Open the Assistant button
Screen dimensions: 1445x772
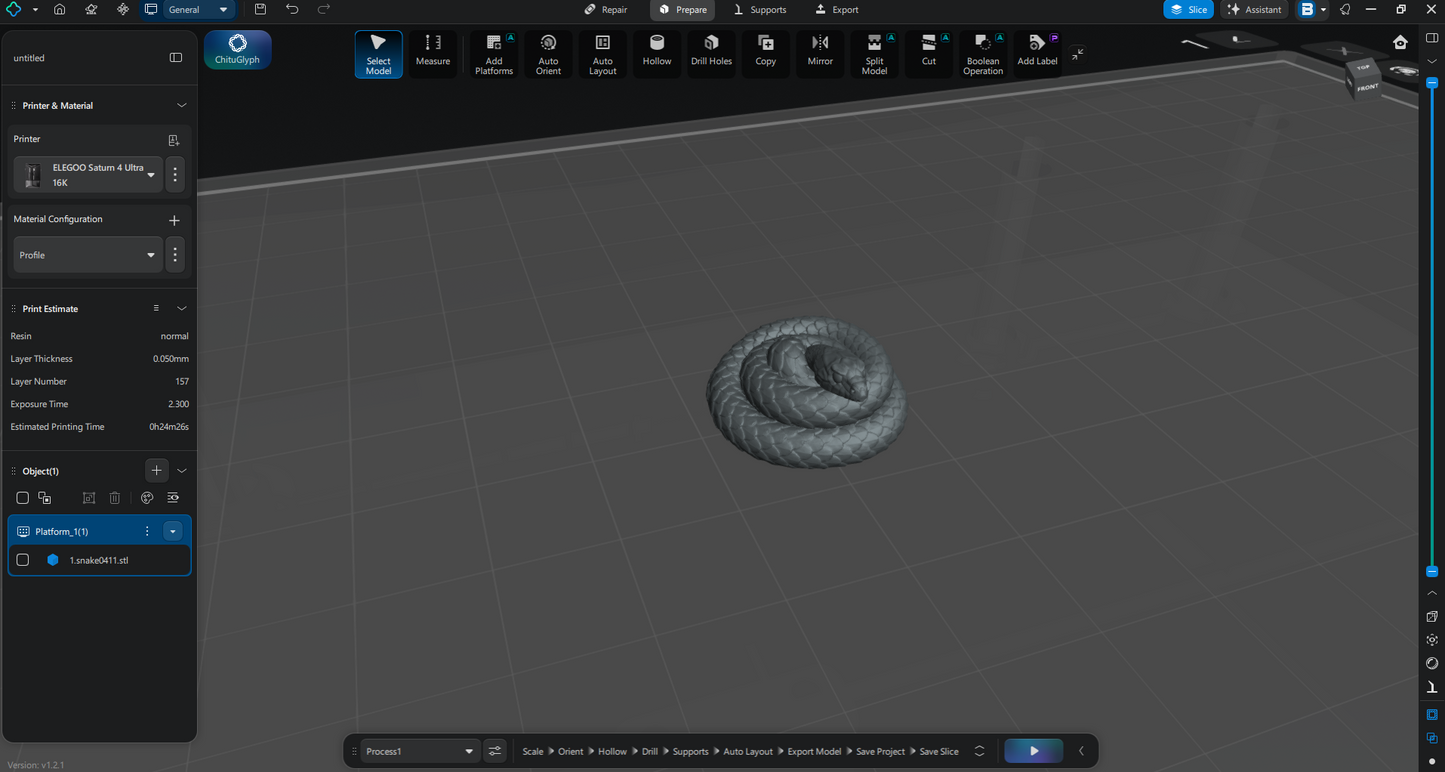[1254, 10]
